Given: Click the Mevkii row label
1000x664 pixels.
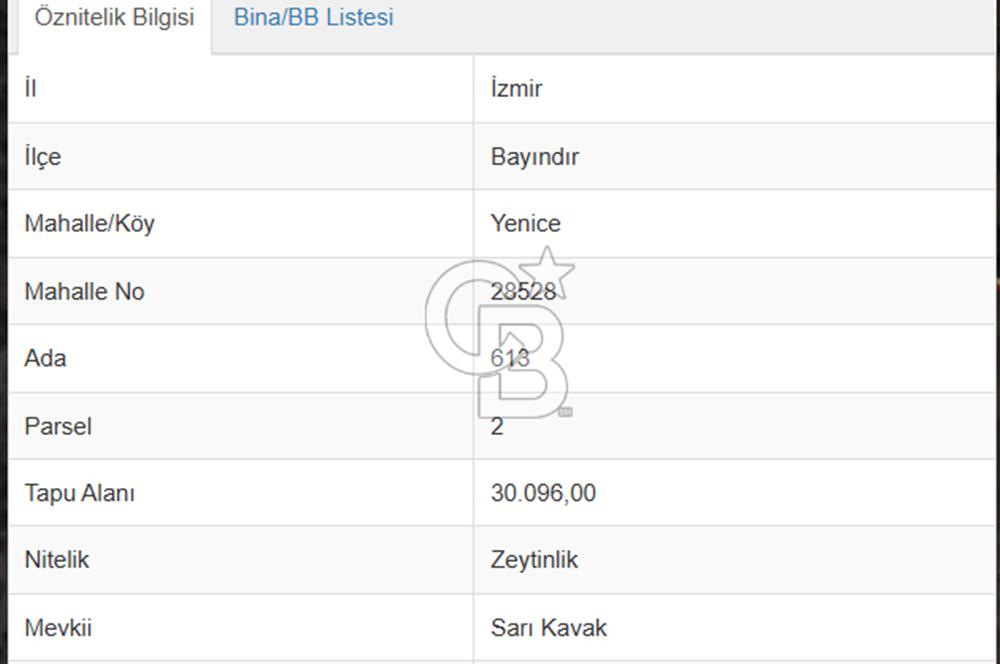Looking at the screenshot, I should pyautogui.click(x=55, y=628).
